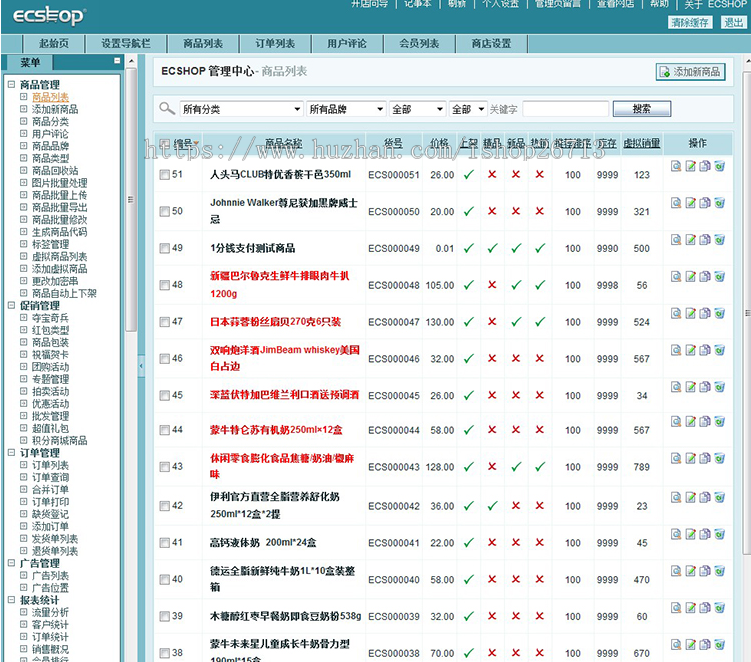Click the 添加新商品 button
The image size is (751, 662).
coord(690,72)
